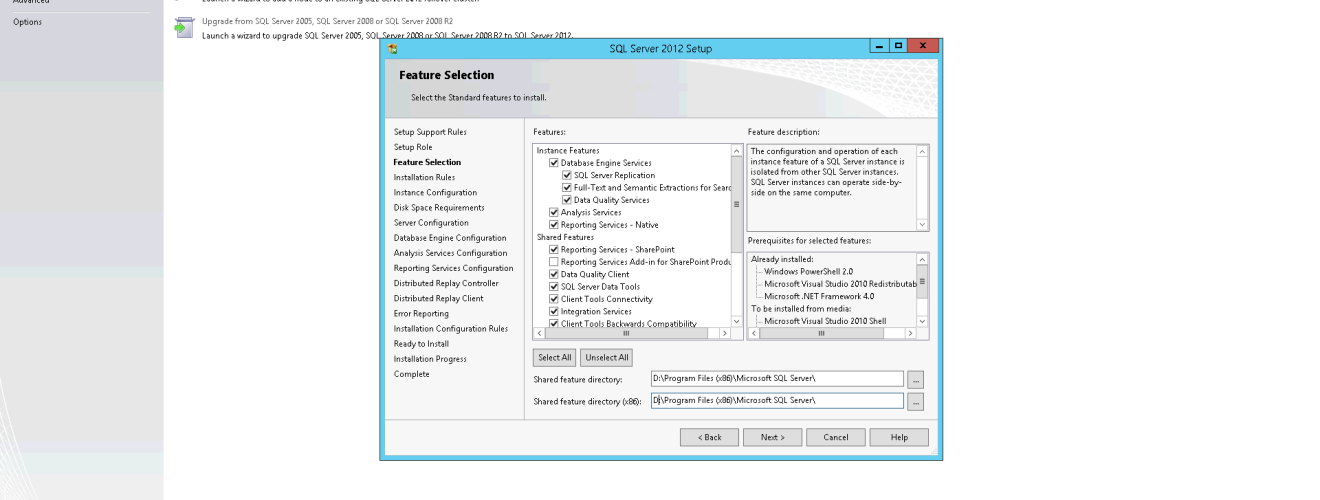1320x500 pixels.
Task: Click Instance Features group heading
Action: click(568, 150)
